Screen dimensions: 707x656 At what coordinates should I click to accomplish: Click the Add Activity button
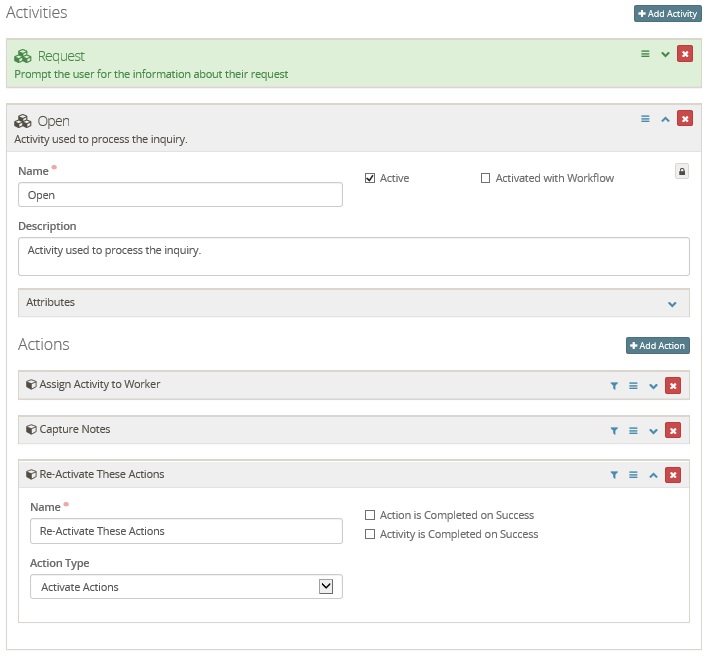tap(667, 14)
